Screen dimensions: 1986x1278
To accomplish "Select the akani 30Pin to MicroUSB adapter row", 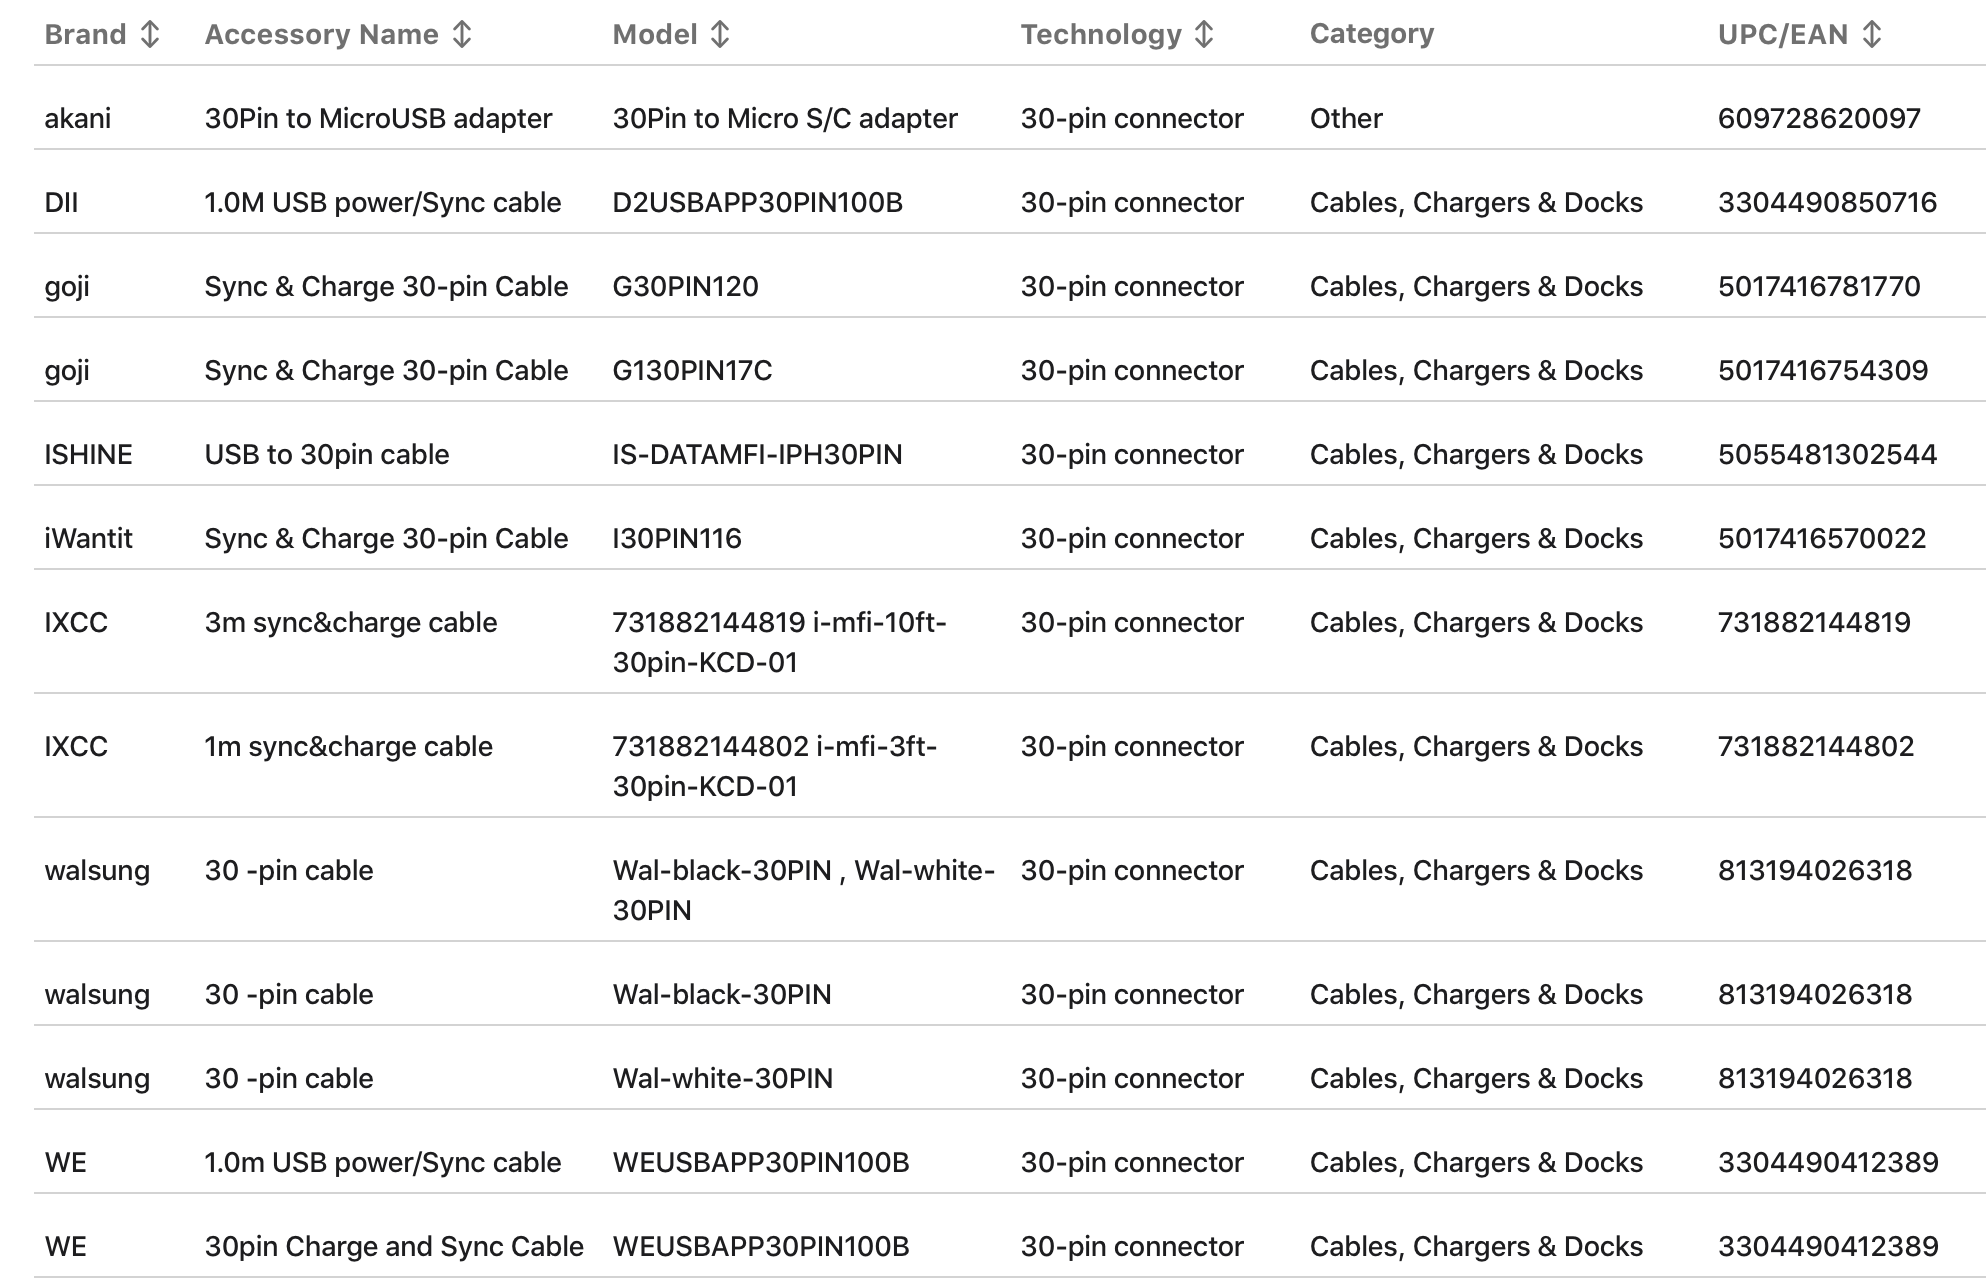I will [378, 119].
